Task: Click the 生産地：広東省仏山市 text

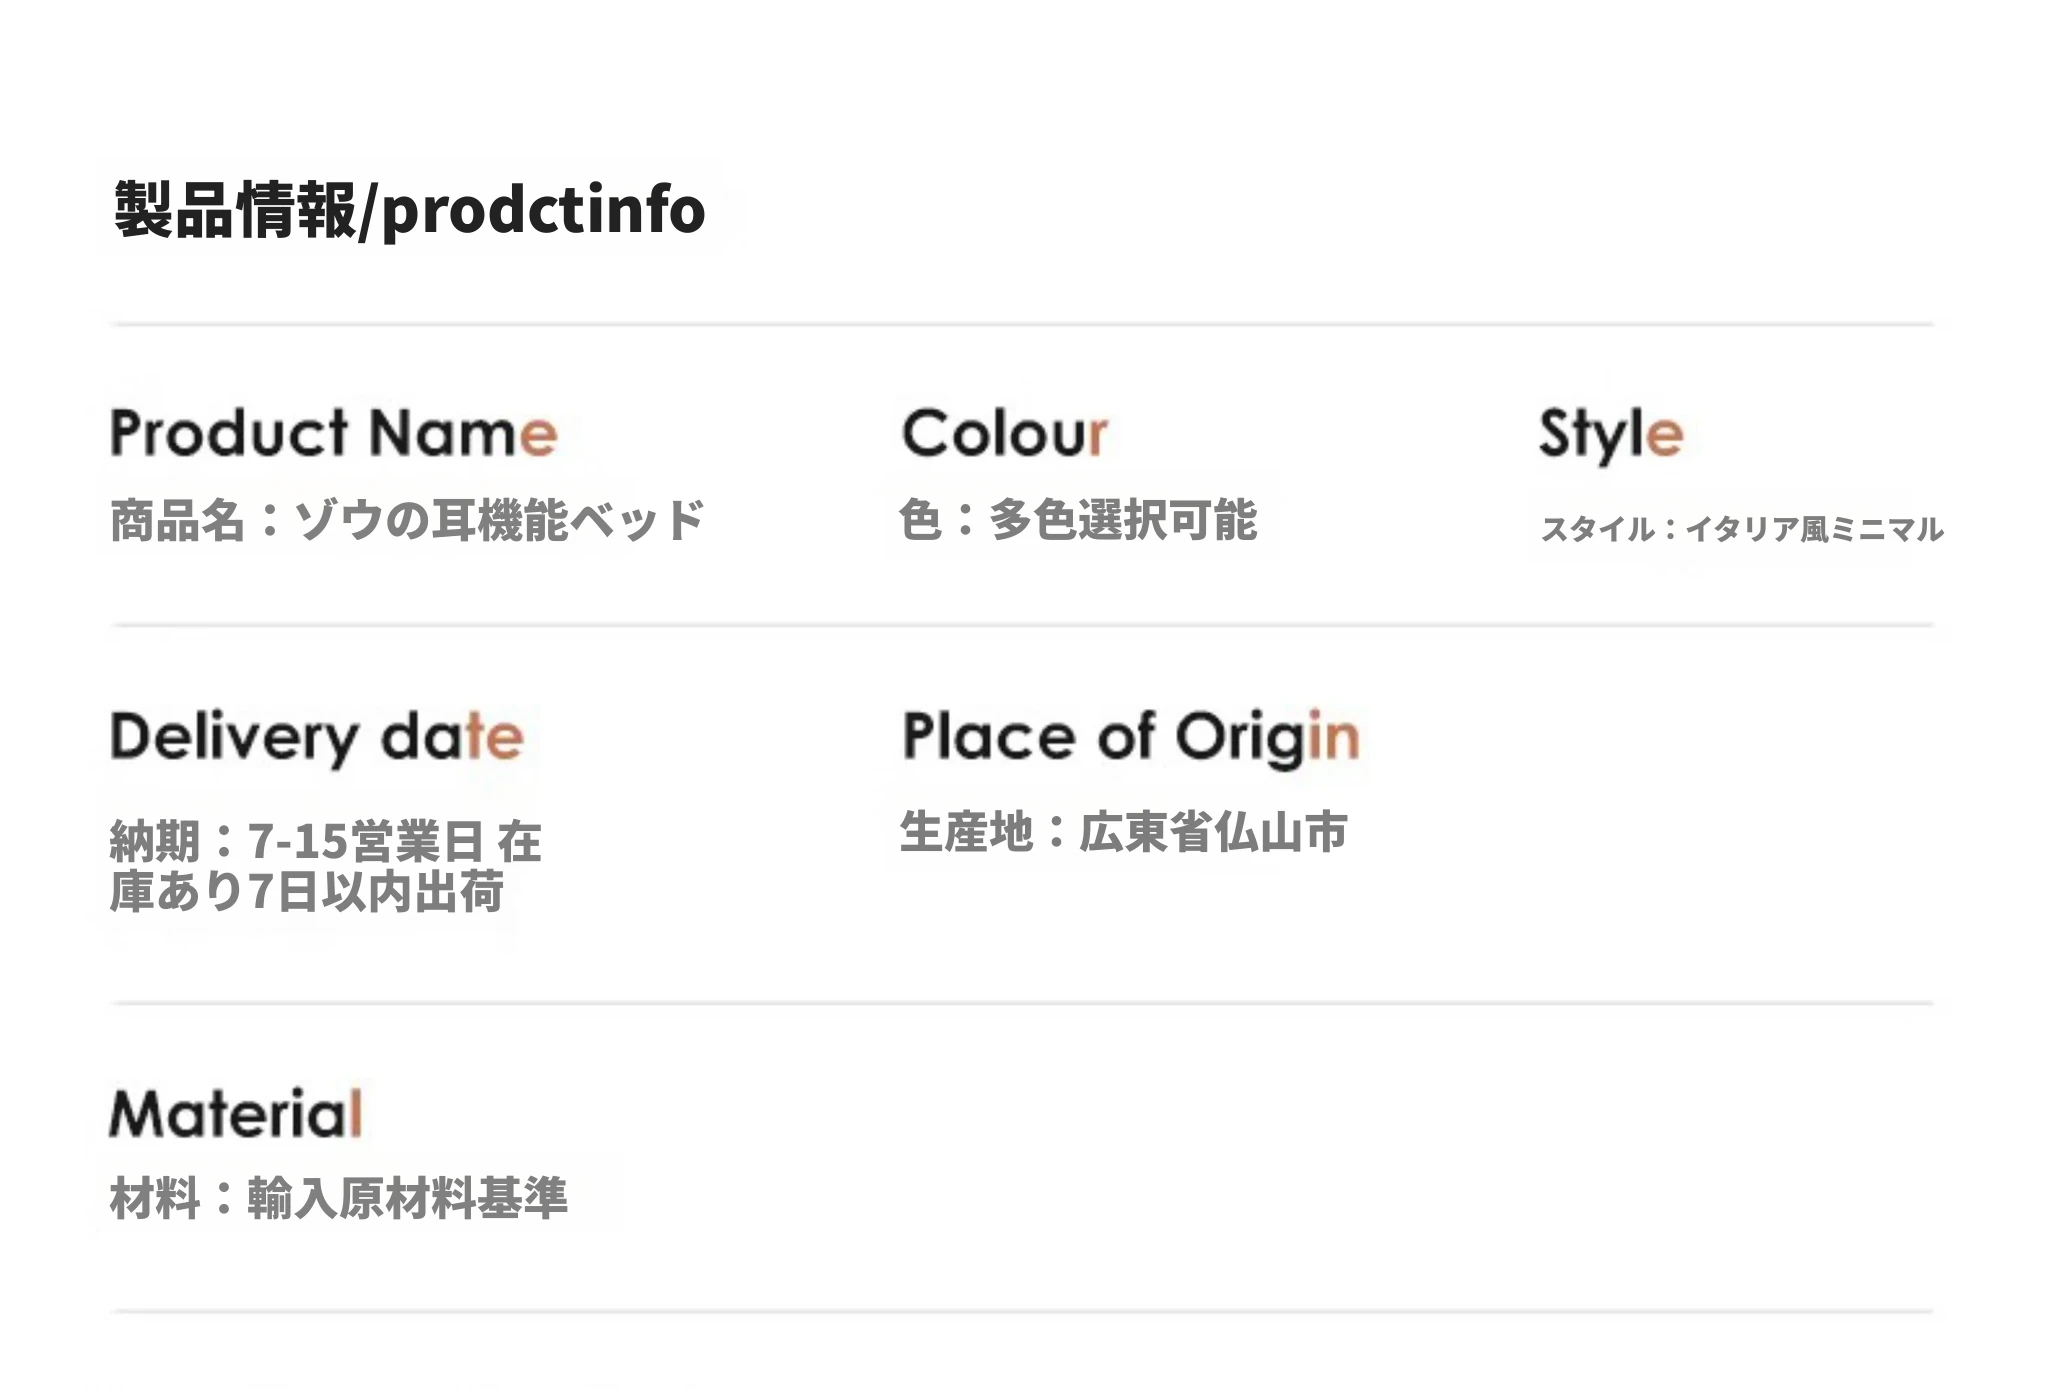Action: [x=1124, y=832]
